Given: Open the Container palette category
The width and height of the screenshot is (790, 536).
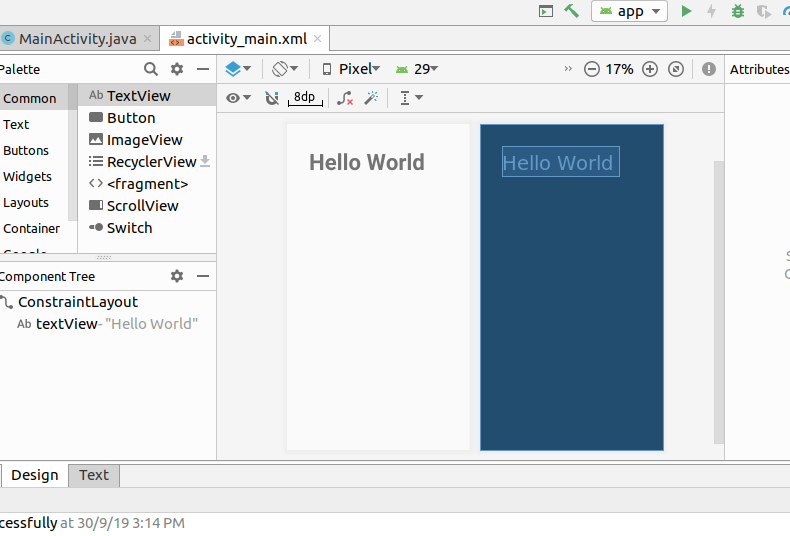Looking at the screenshot, I should [x=34, y=229].
